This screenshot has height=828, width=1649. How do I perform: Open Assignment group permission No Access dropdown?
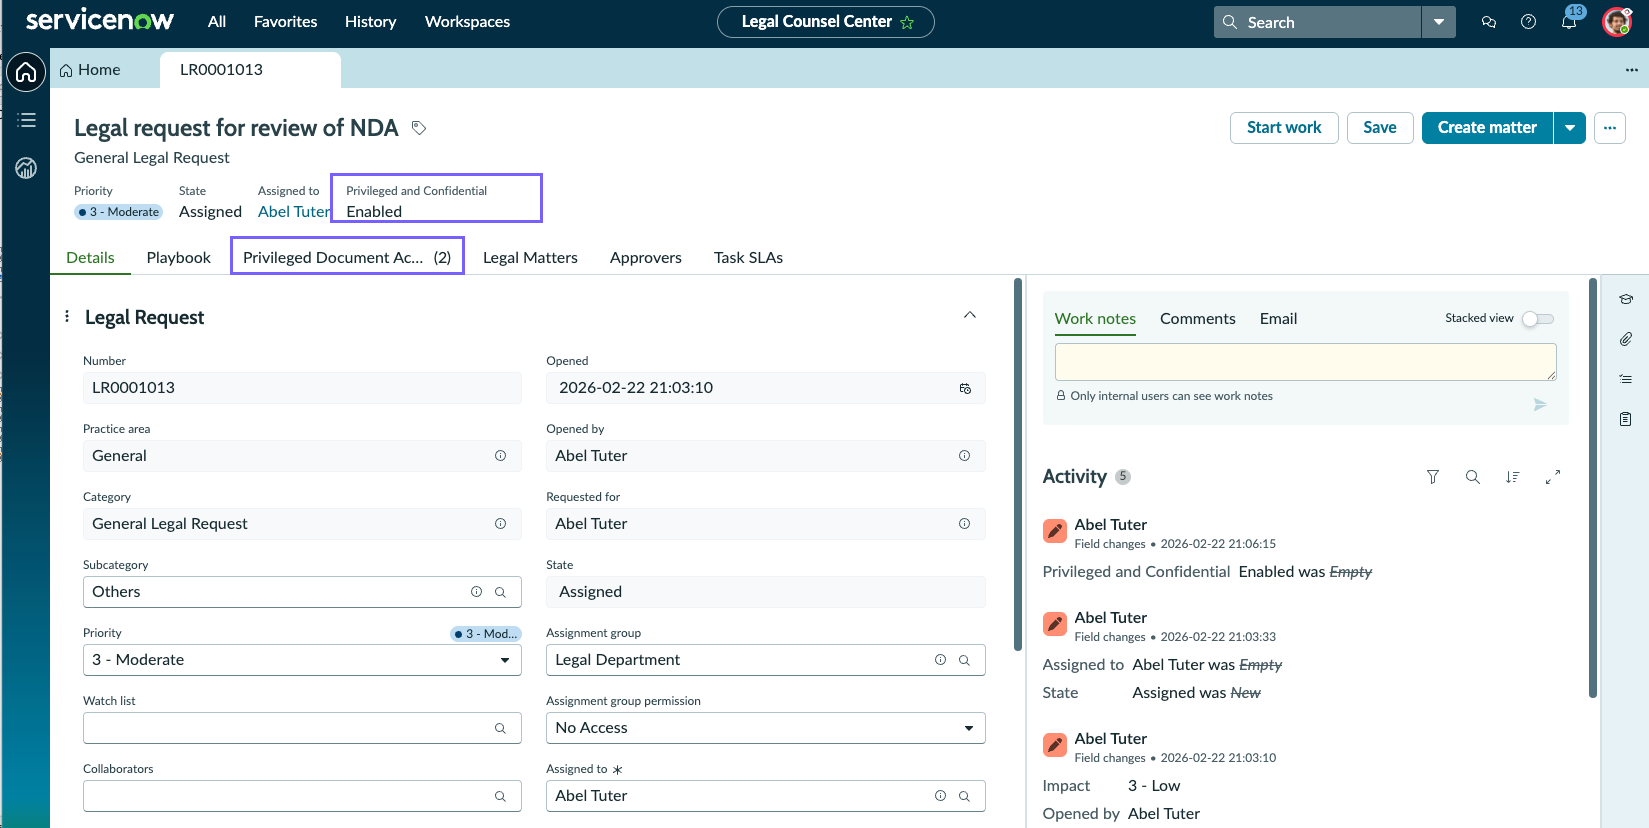coord(766,728)
